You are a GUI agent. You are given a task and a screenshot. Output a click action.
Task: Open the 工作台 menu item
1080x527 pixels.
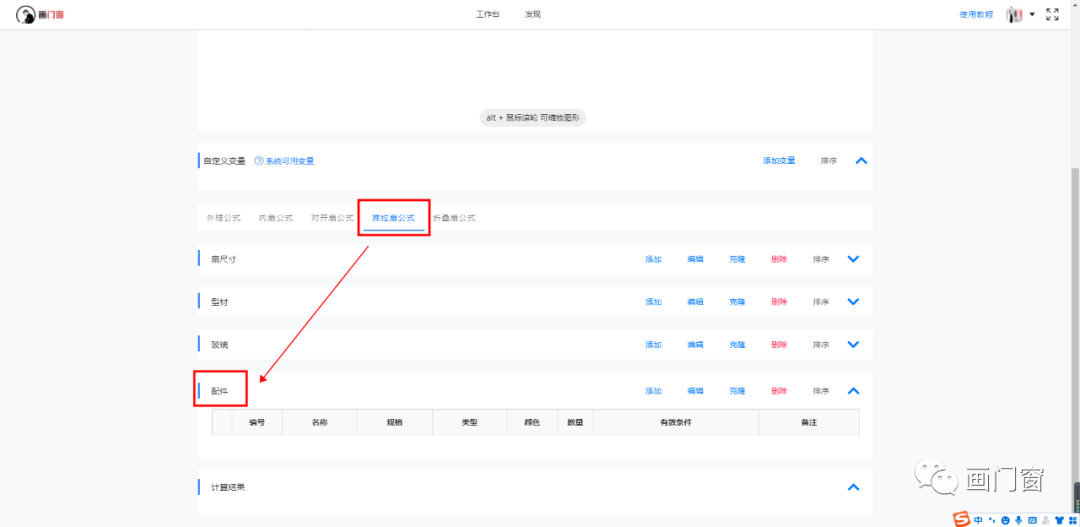click(488, 14)
